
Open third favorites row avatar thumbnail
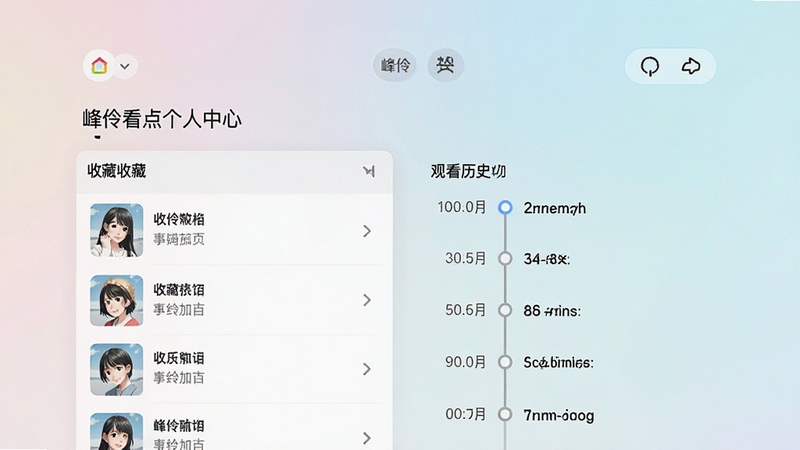tap(117, 369)
